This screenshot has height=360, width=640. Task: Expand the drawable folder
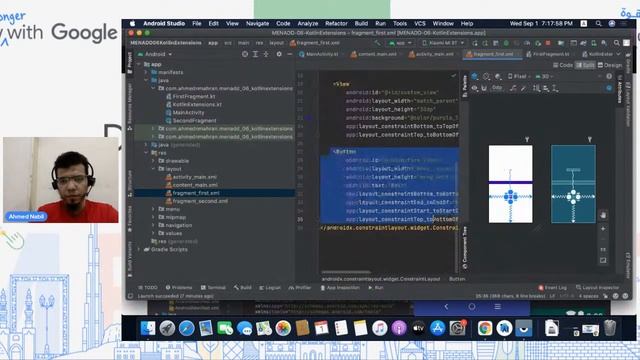(x=153, y=160)
